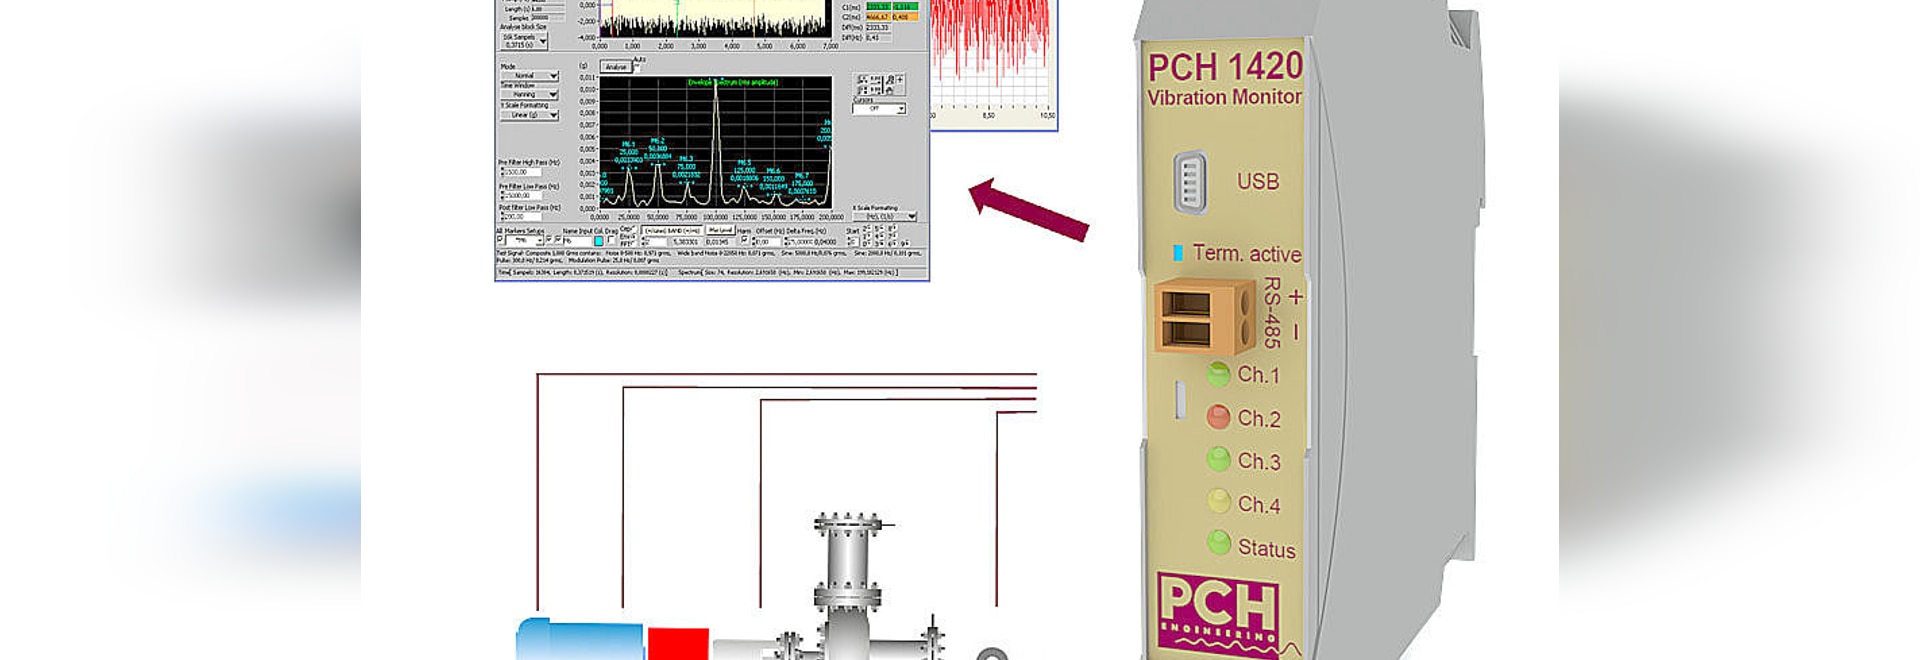Click the Min Level button

tap(720, 230)
